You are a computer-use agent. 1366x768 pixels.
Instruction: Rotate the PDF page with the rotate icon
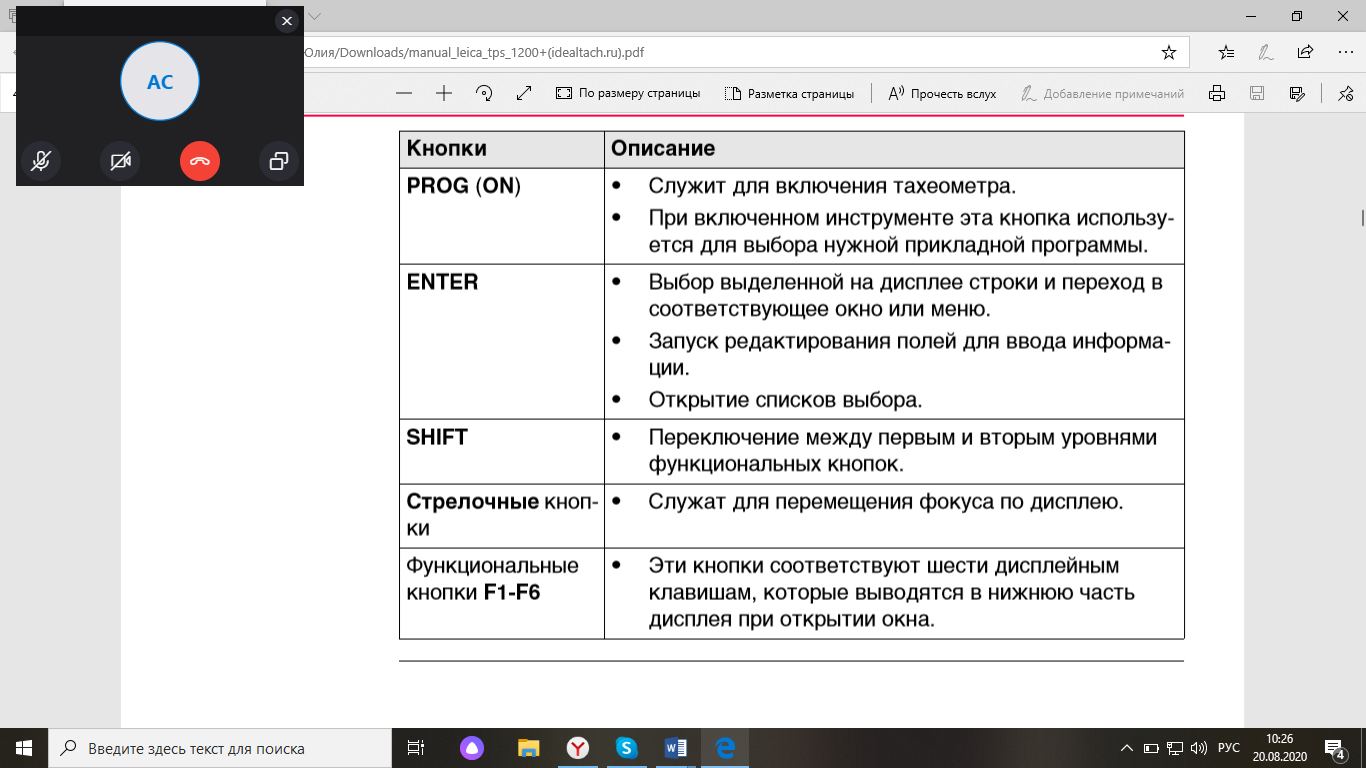(484, 93)
